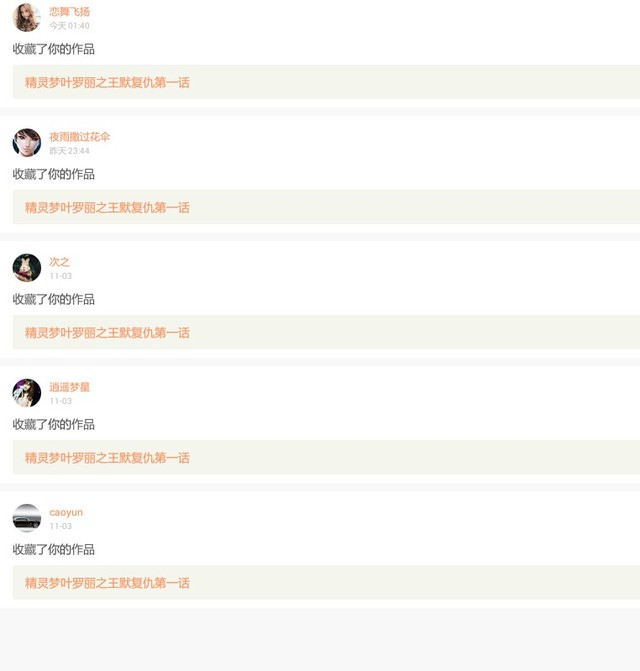Tap 收藏了你的作品 text under 次之
Image resolution: width=640 pixels, height=671 pixels.
coord(53,300)
